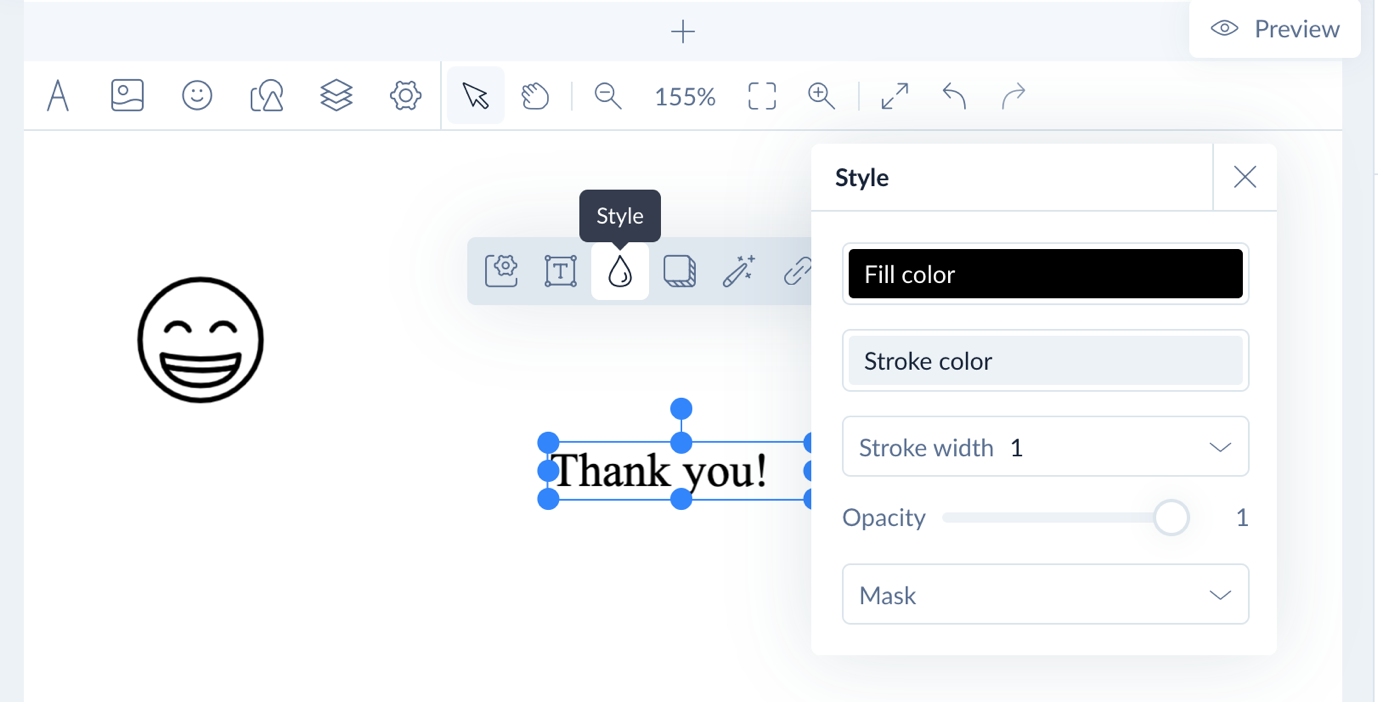Select the "Thank you!" text element

point(660,471)
